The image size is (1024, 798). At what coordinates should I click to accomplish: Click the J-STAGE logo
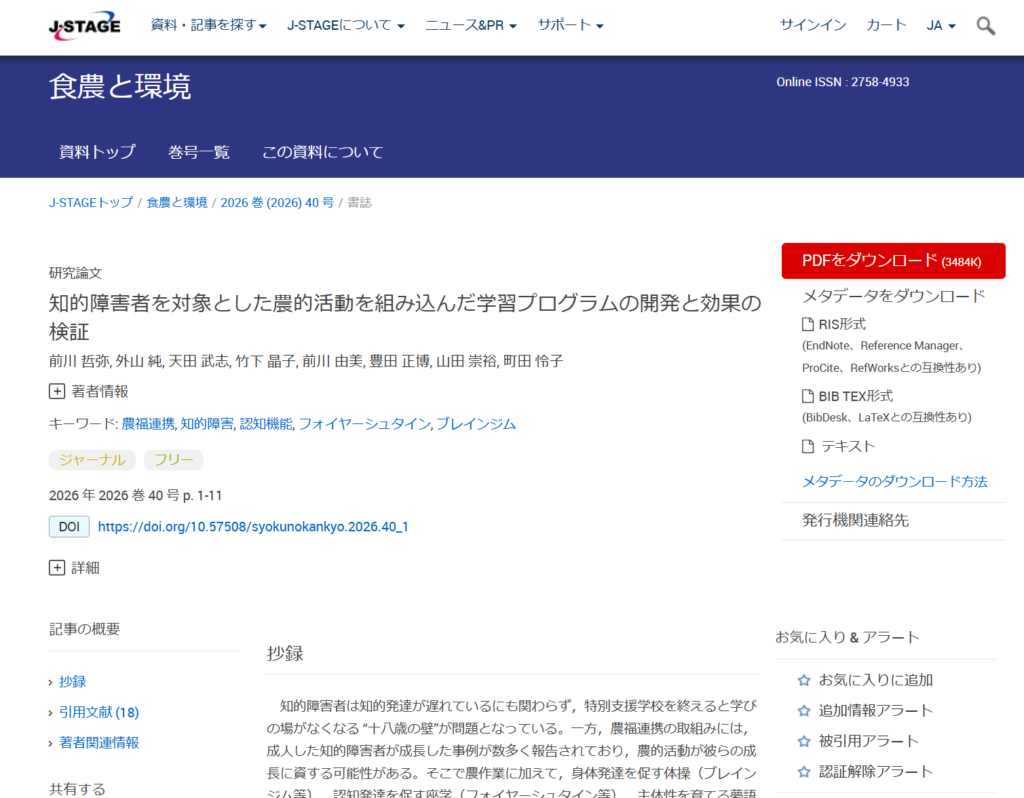tap(84, 26)
